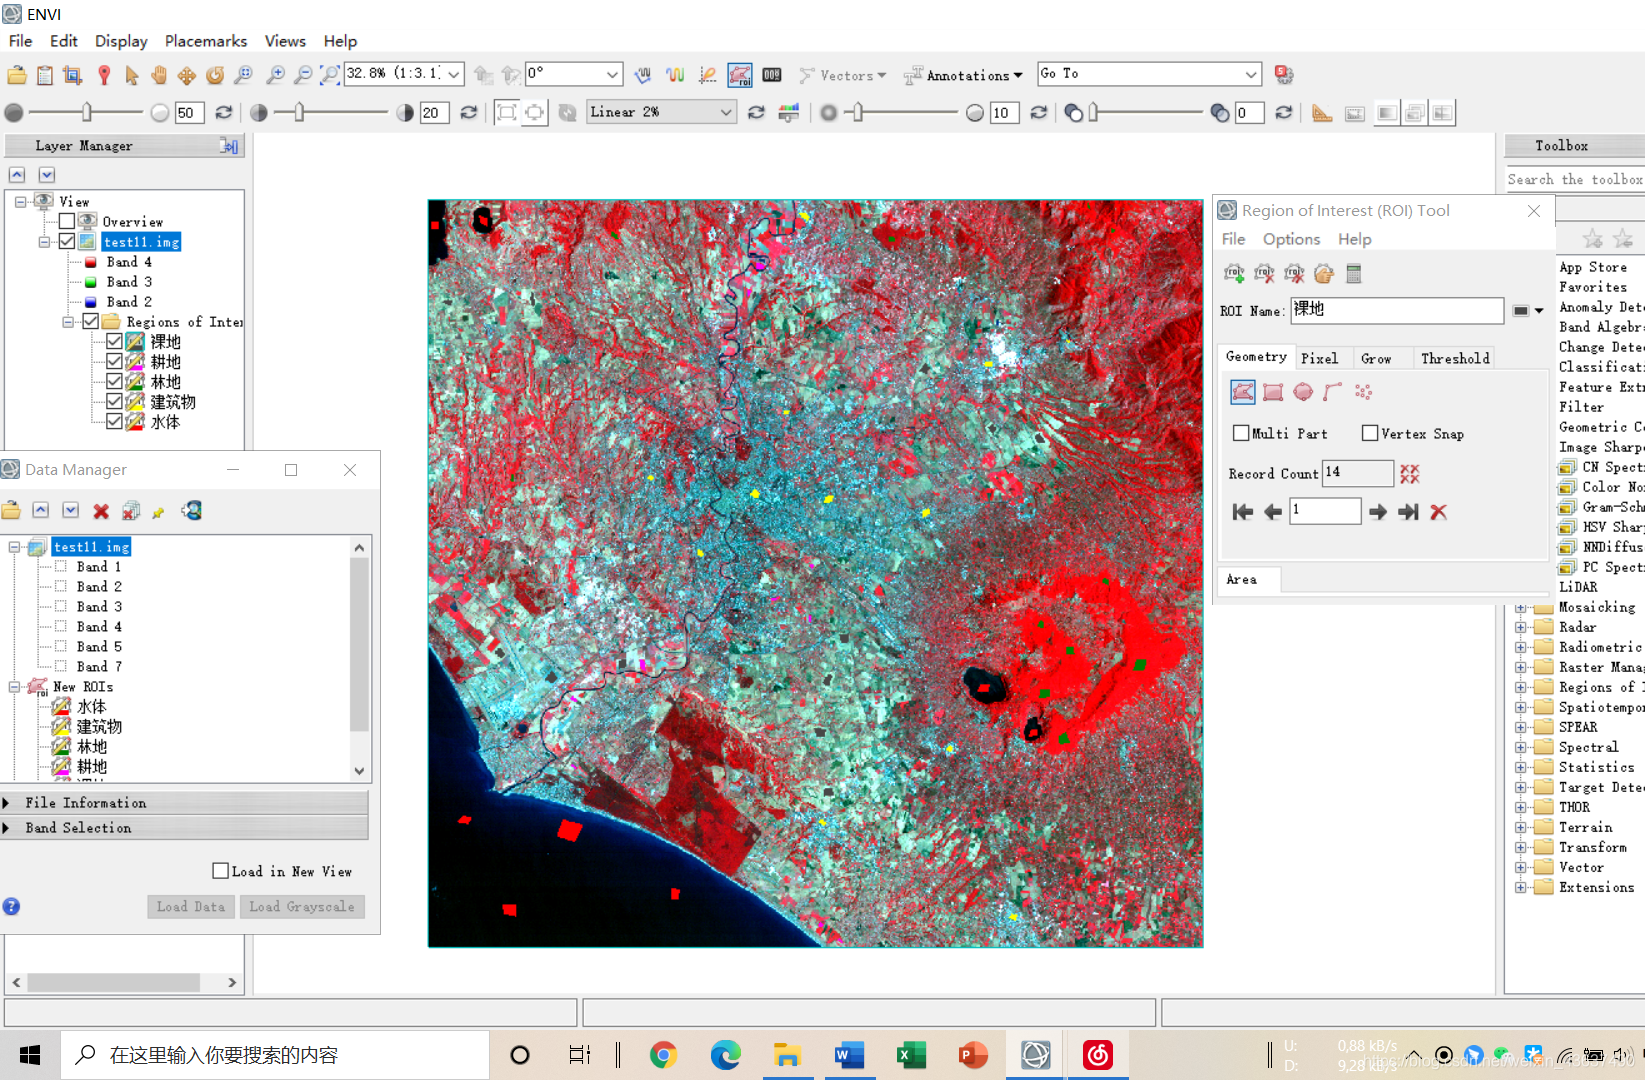Open the Placemarks menu

(206, 41)
